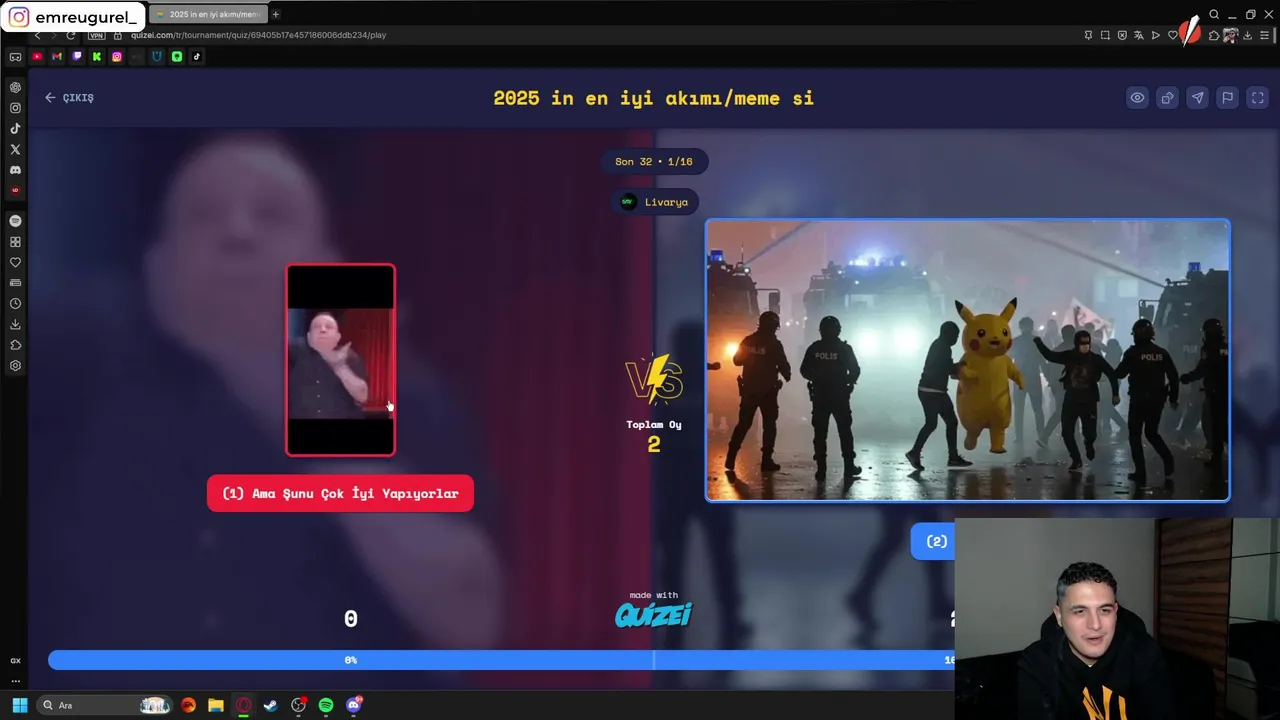1280x720 pixels.
Task: Open Downloads from the sidebar
Action: point(15,324)
